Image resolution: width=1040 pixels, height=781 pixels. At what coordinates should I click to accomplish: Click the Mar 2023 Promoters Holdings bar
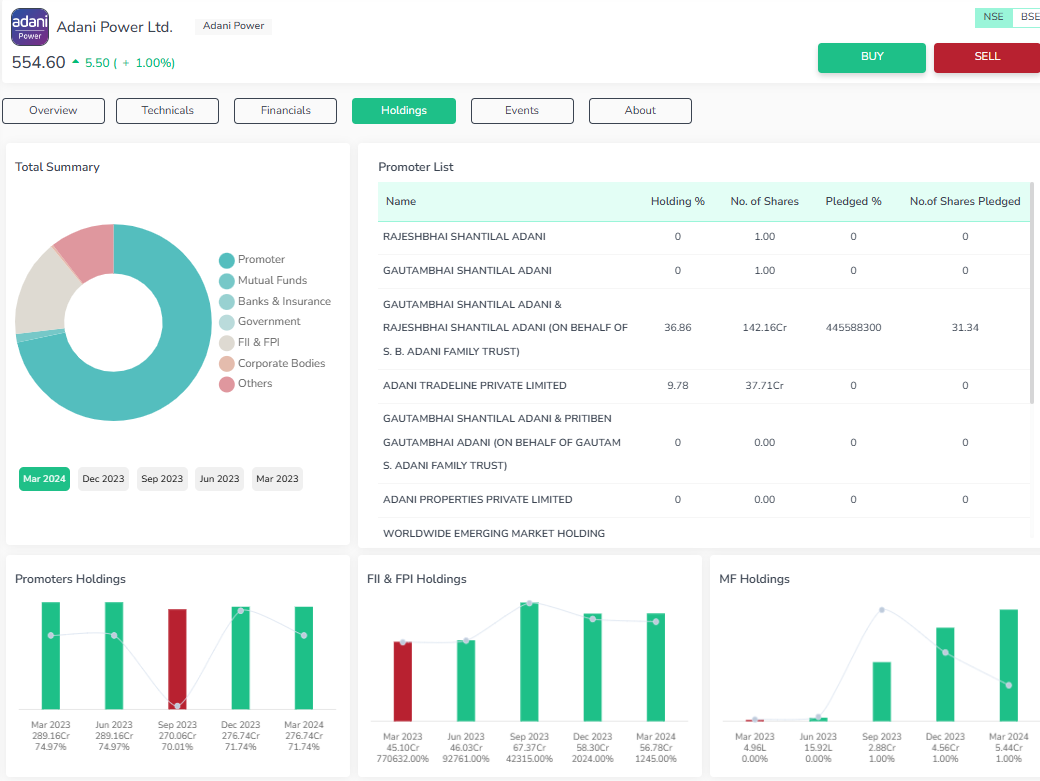(x=50, y=656)
